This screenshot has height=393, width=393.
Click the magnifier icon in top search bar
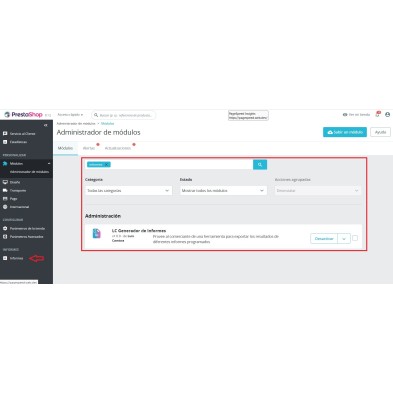coord(96,115)
